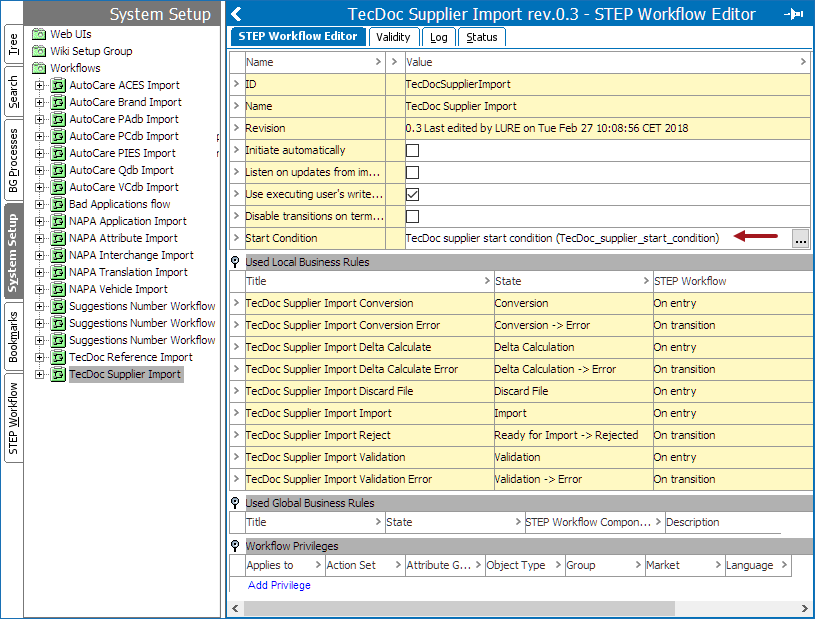Click the AutoCare PIES Import workflow icon
This screenshot has width=815, height=619.
pyautogui.click(x=58, y=153)
